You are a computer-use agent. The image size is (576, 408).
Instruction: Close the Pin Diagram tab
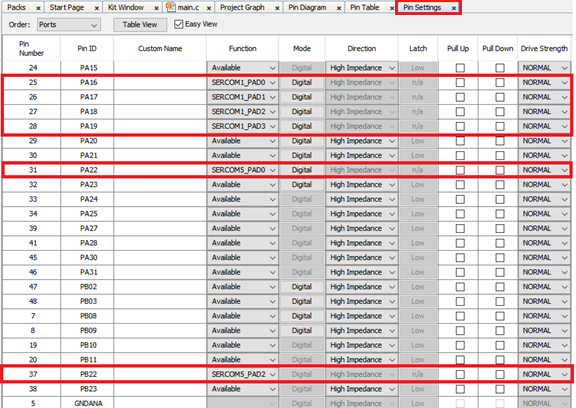(x=339, y=8)
